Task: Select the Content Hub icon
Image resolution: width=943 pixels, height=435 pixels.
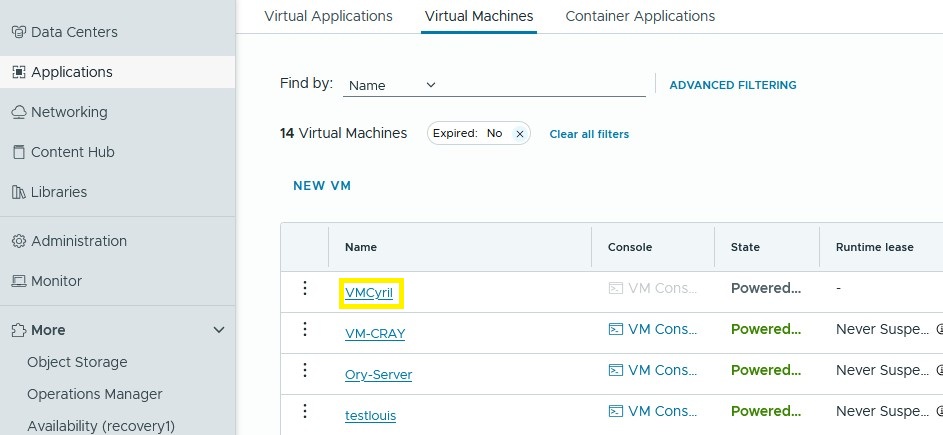Action: (x=18, y=152)
